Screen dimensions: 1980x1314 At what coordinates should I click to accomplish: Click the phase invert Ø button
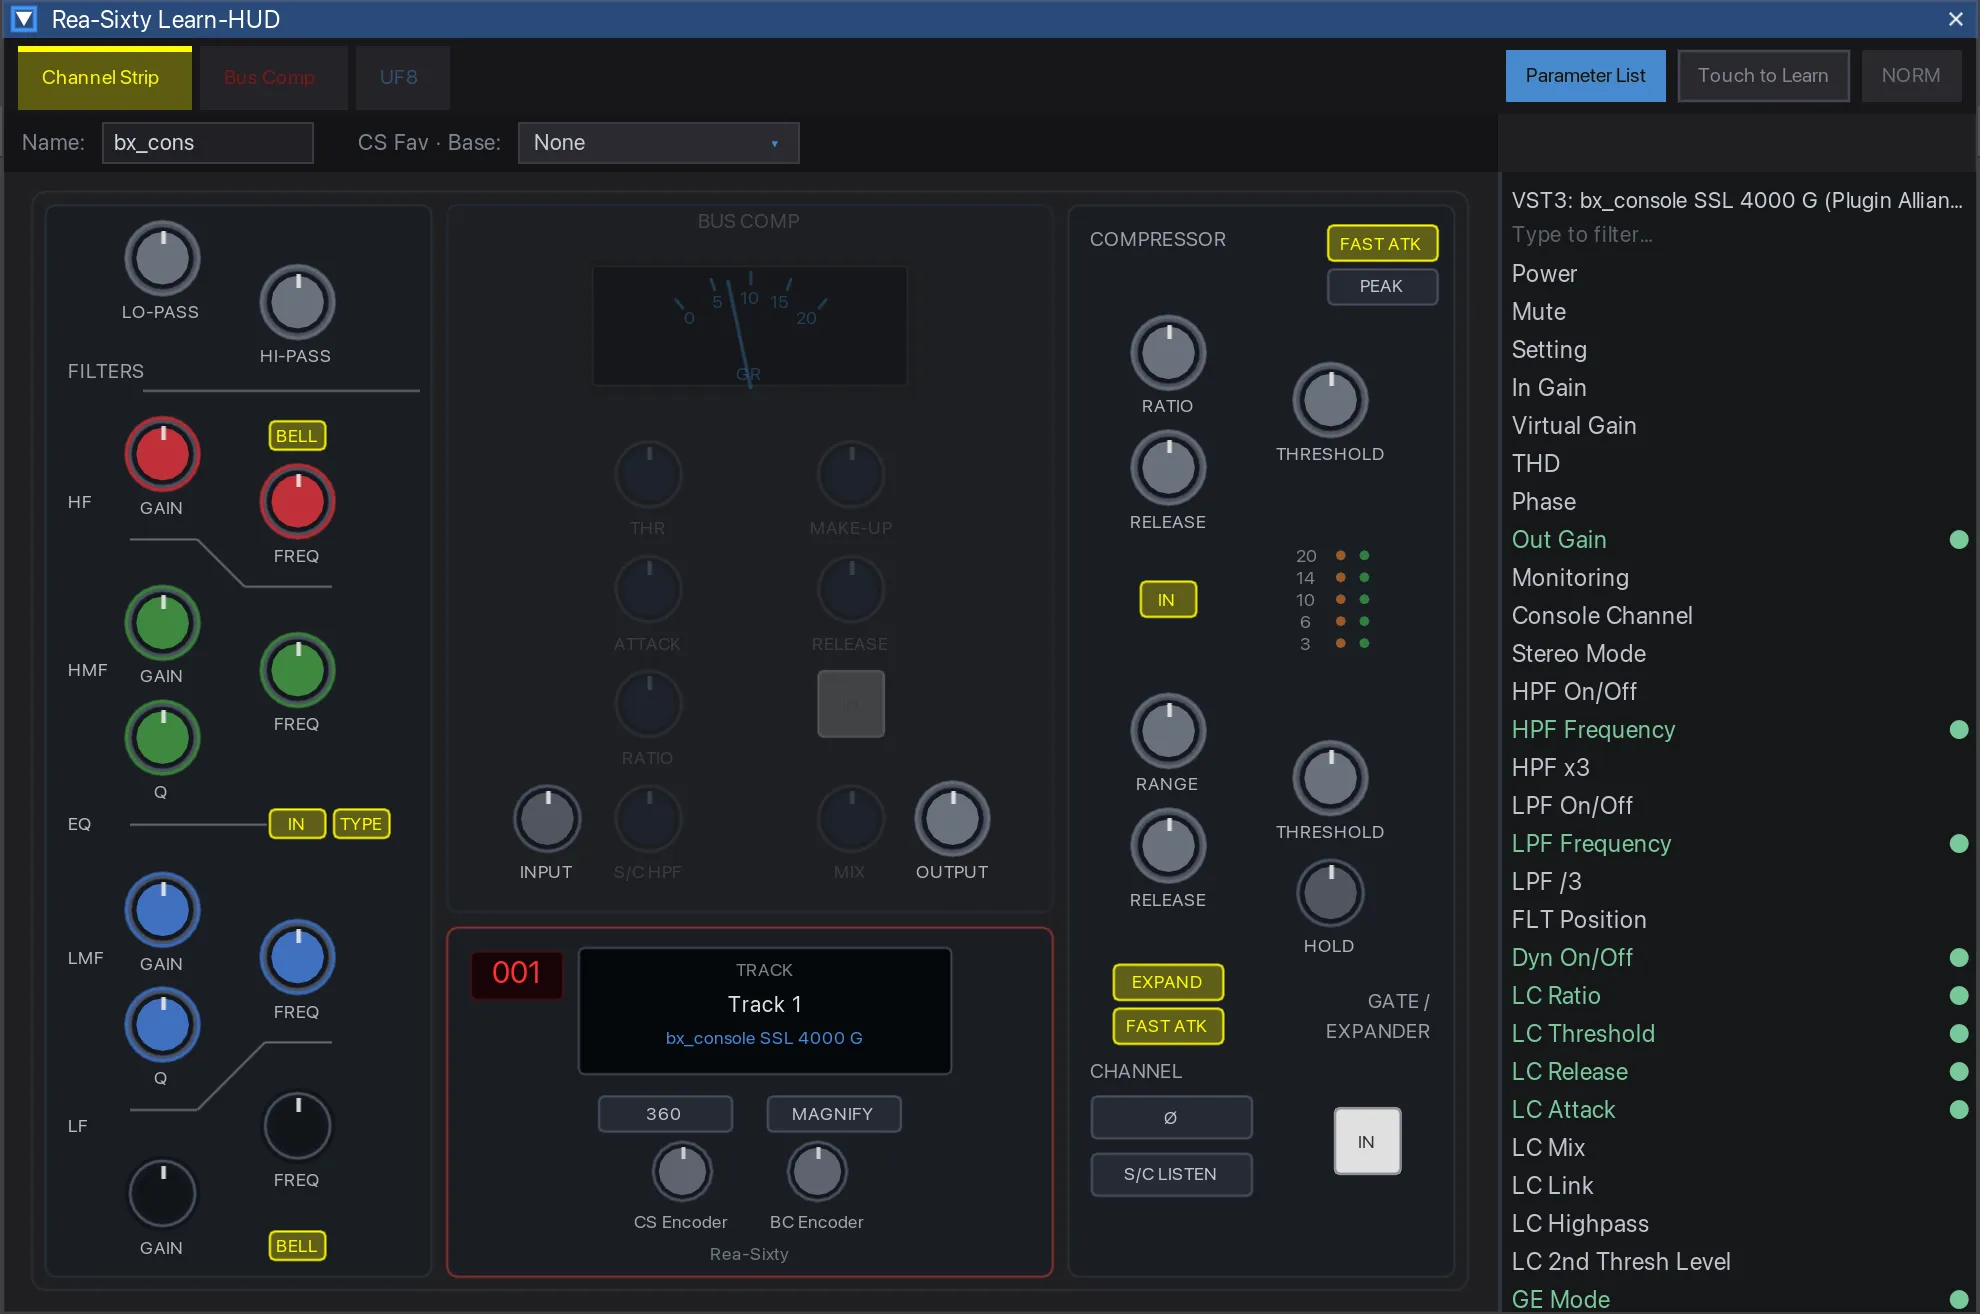point(1171,1117)
